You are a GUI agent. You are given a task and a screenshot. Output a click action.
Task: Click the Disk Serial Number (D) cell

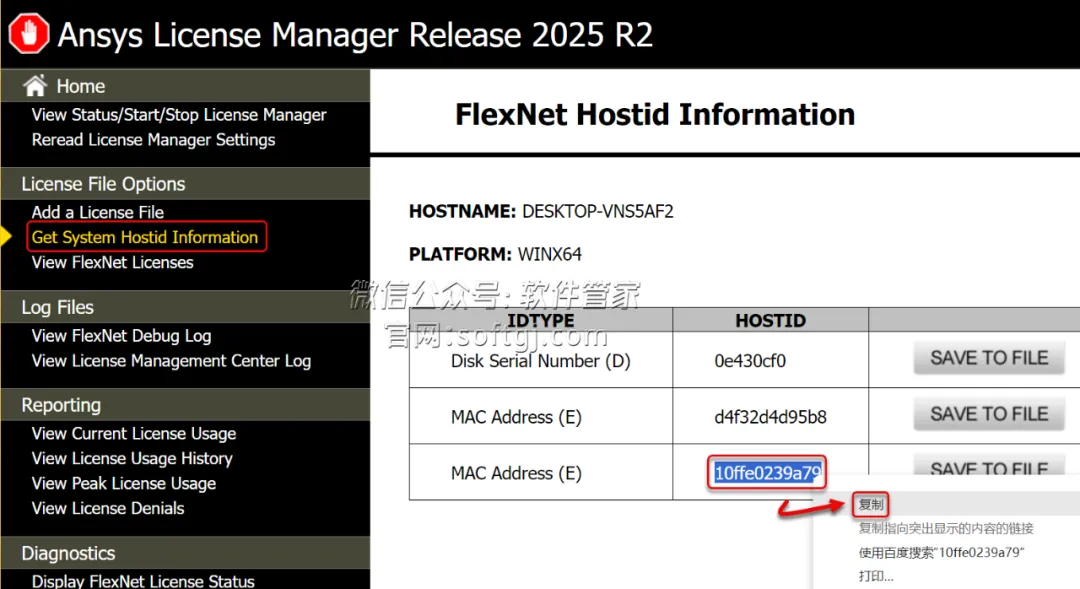point(541,361)
